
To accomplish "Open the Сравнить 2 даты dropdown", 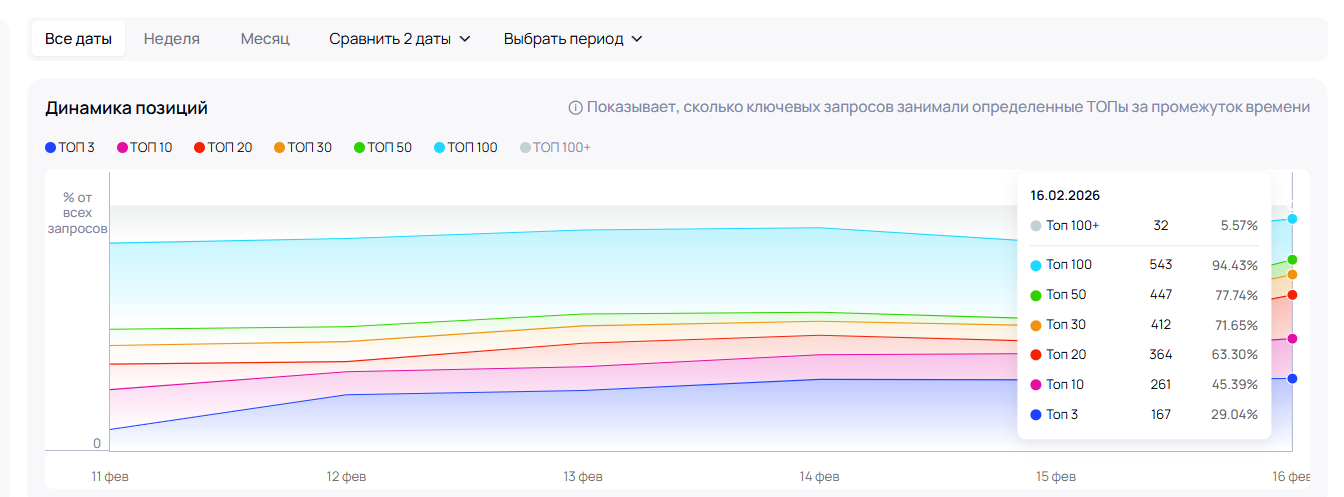I will point(399,39).
